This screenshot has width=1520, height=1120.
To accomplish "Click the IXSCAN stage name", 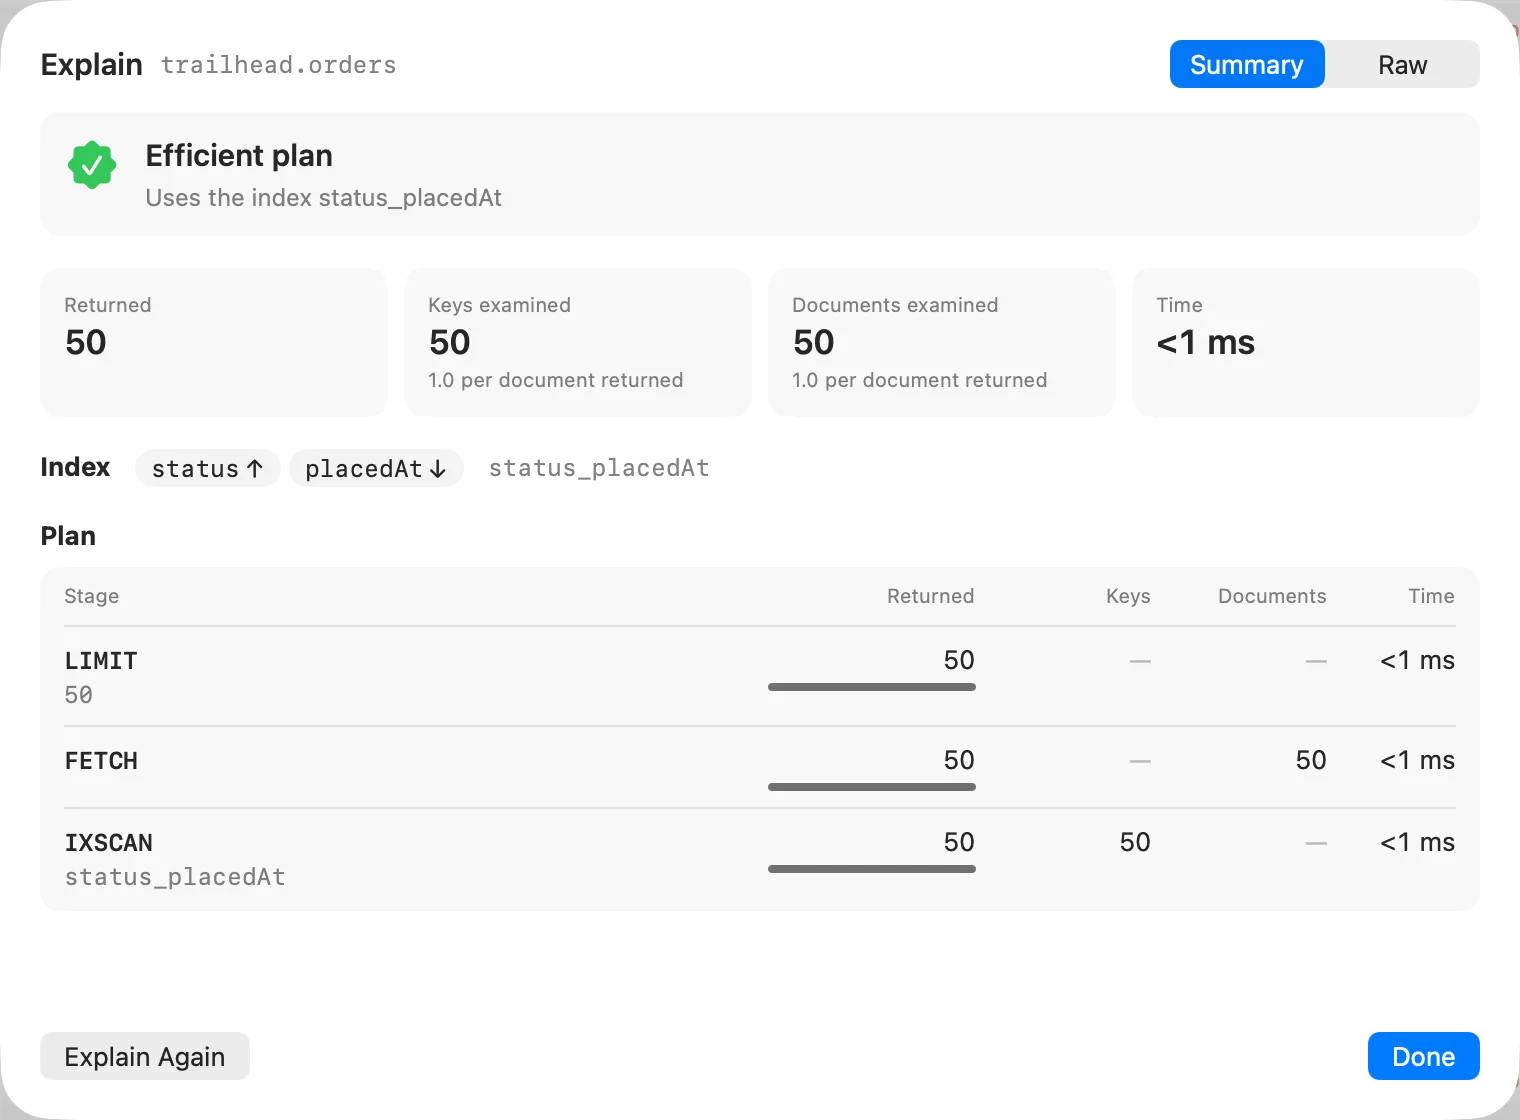I will point(109,843).
